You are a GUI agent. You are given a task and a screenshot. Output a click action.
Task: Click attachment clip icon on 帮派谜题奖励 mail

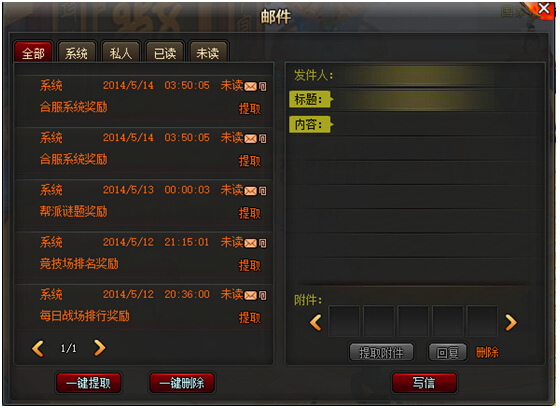262,191
